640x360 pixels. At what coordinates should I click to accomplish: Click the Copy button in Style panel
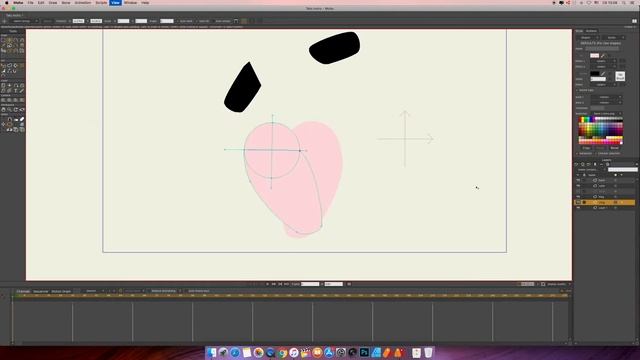587,148
